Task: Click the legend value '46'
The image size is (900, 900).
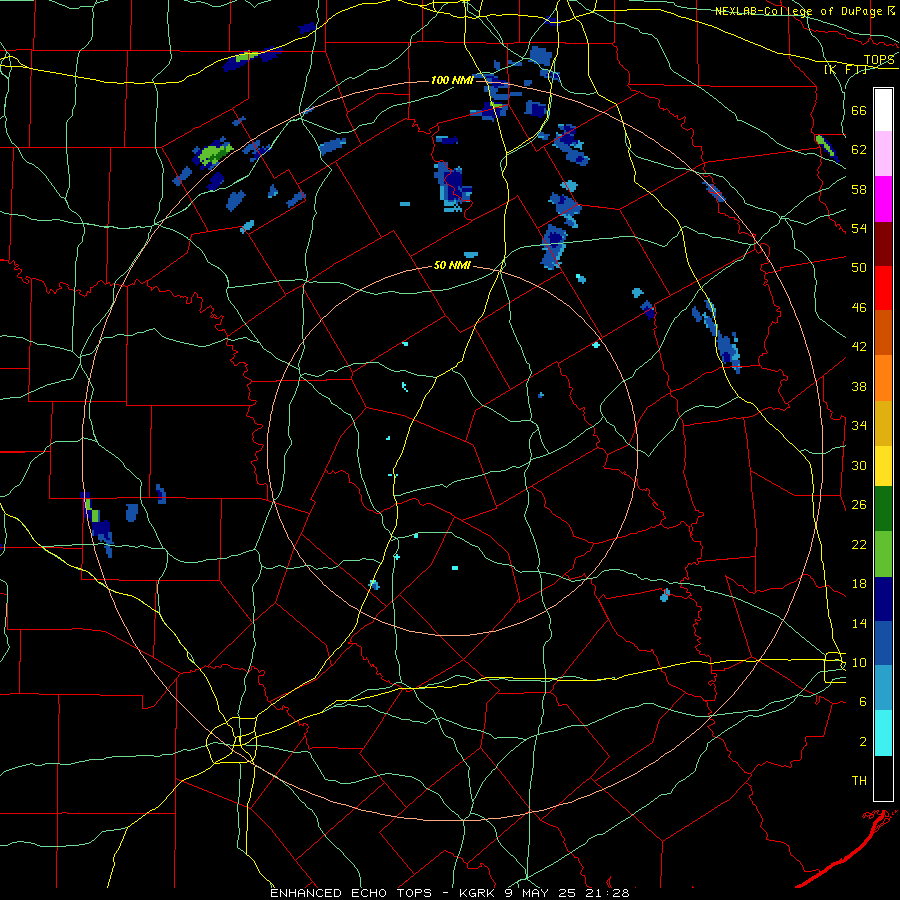Action: pyautogui.click(x=859, y=308)
